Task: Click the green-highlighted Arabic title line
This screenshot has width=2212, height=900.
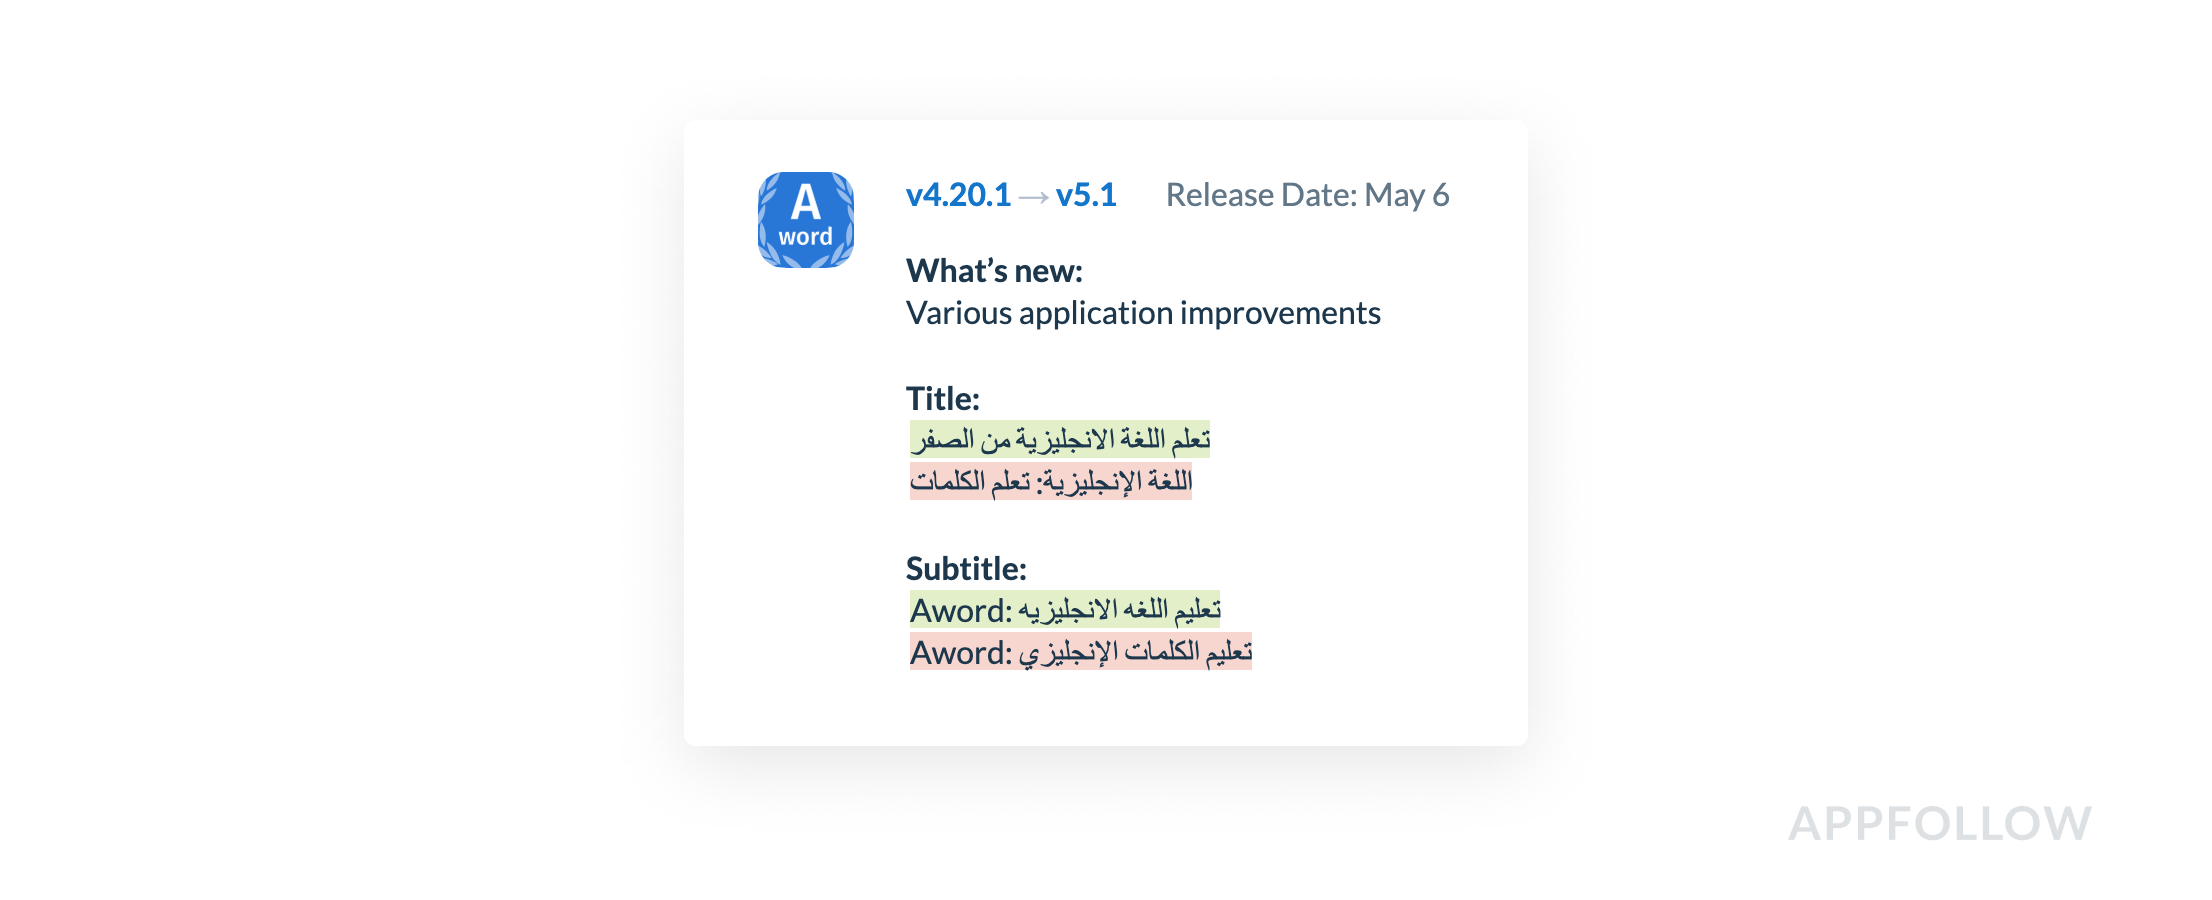Action: [1059, 439]
